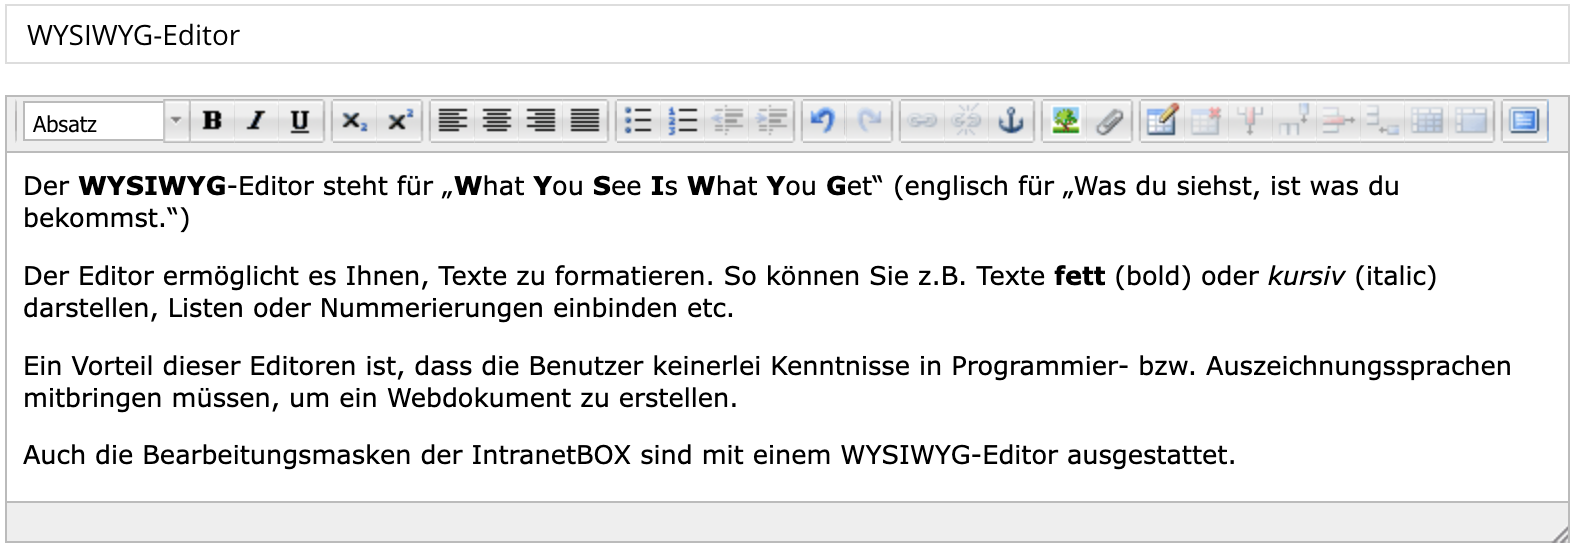Click the word IntranetBOX in last paragraph
This screenshot has height=548, width=1576.
click(551, 456)
